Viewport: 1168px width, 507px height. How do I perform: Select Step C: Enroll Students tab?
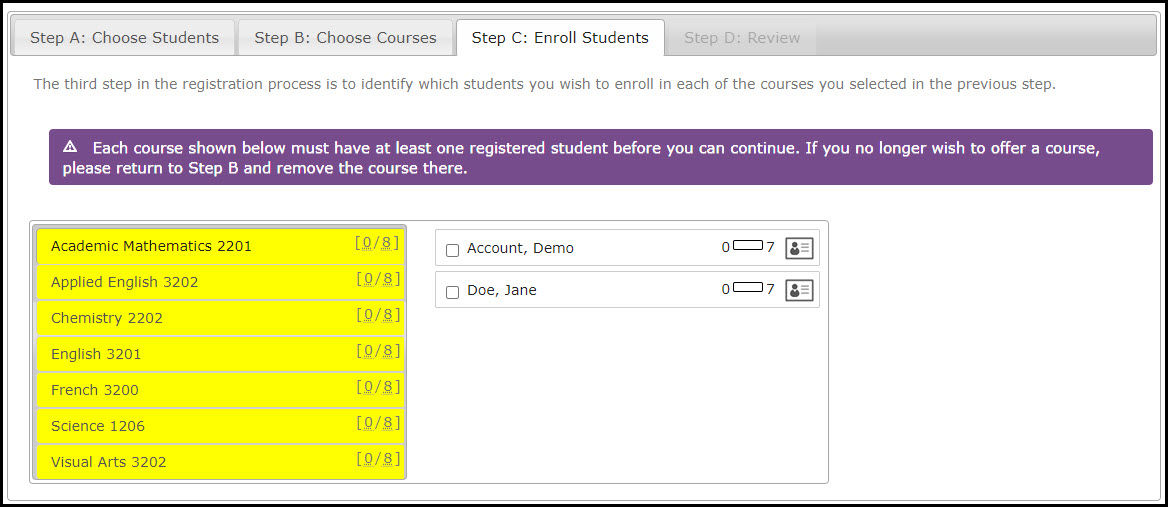pos(560,38)
